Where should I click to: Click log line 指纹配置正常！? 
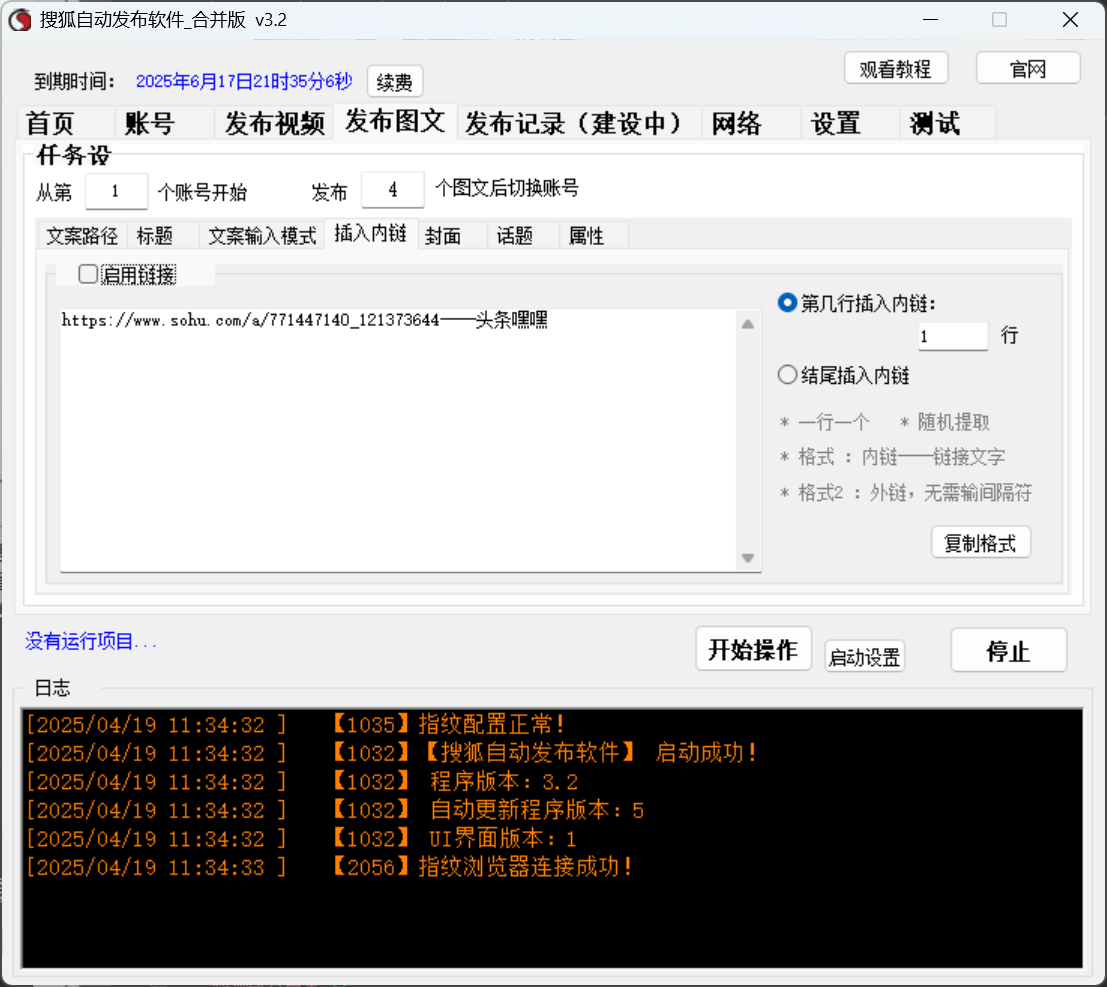(296, 724)
